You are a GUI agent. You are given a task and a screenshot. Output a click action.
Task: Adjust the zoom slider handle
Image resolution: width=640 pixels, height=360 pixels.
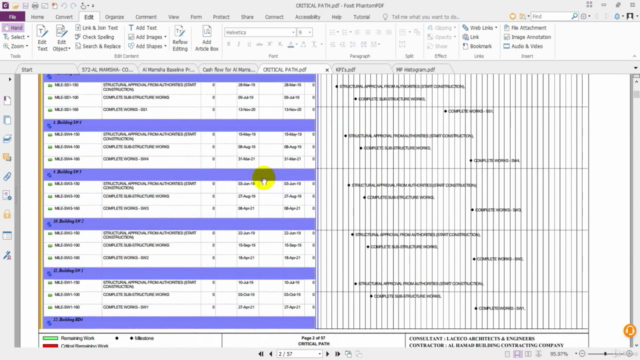[x=606, y=354]
